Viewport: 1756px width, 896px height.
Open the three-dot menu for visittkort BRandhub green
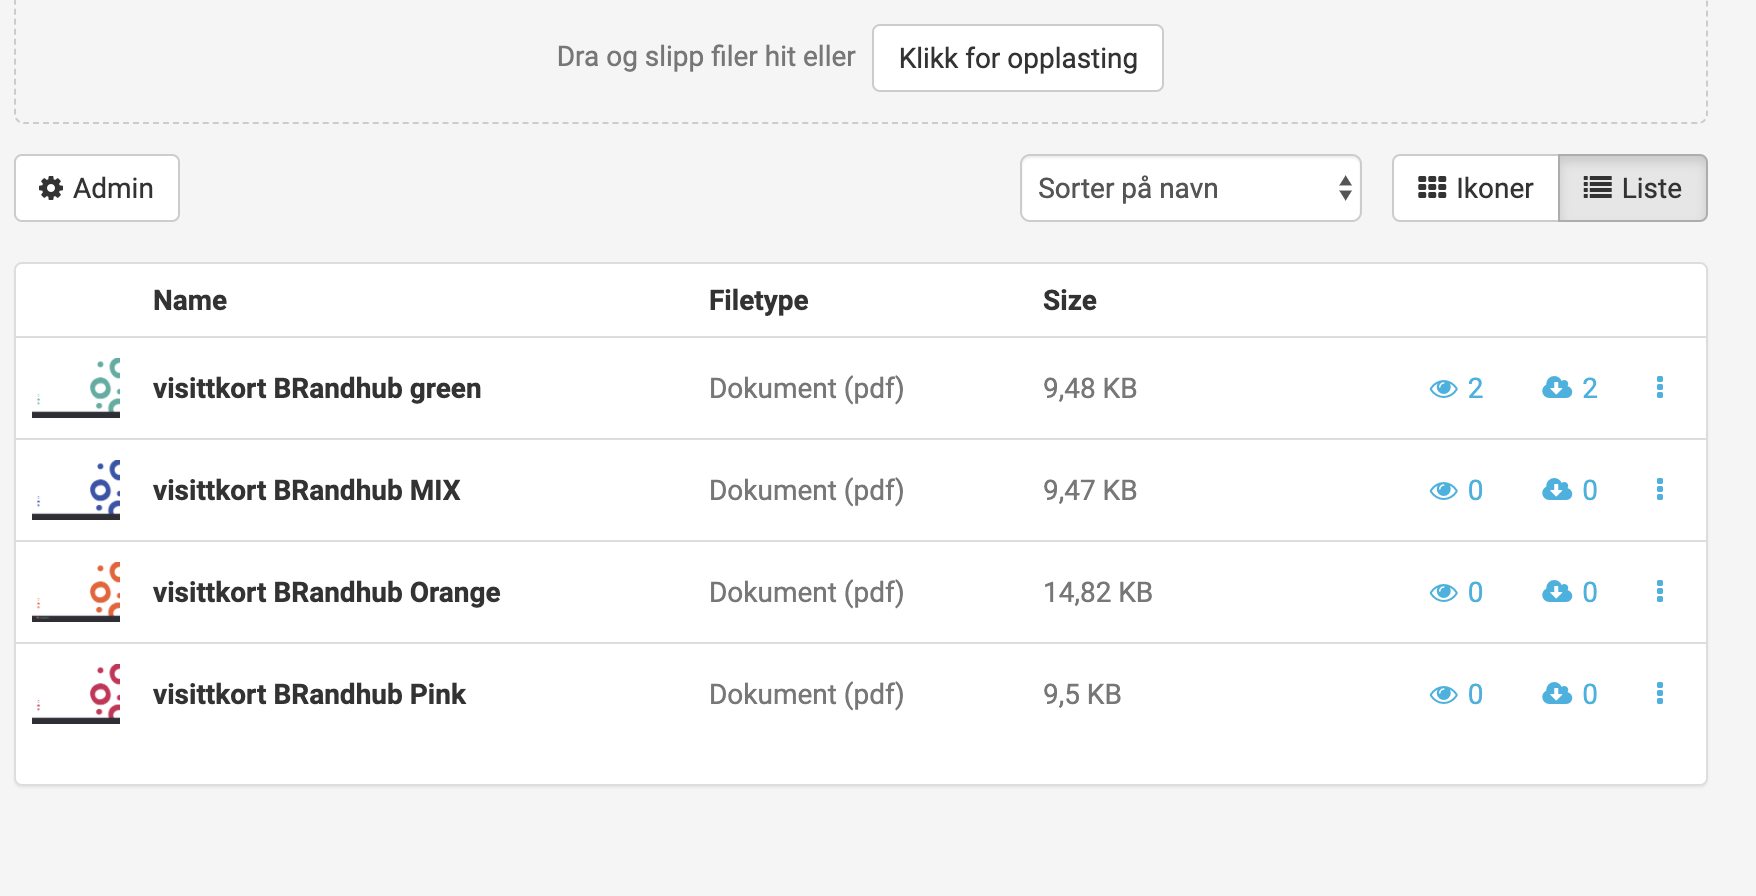click(x=1660, y=387)
